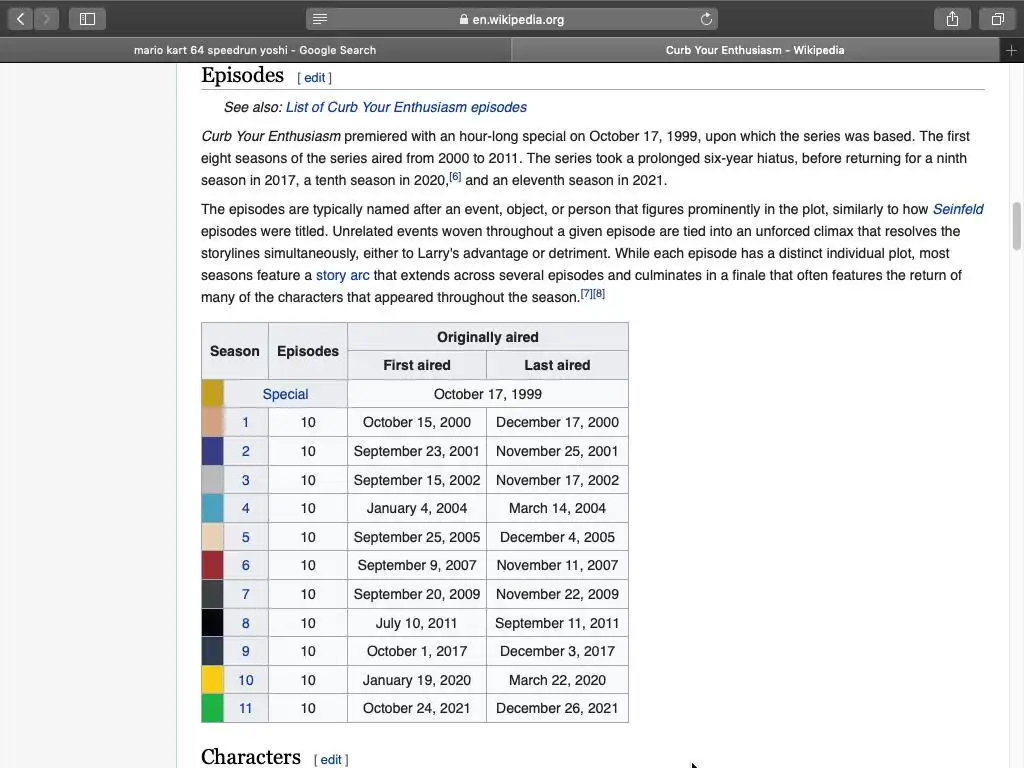Click the September 9, 2007 cell
The height and width of the screenshot is (768, 1024).
pyautogui.click(x=417, y=566)
